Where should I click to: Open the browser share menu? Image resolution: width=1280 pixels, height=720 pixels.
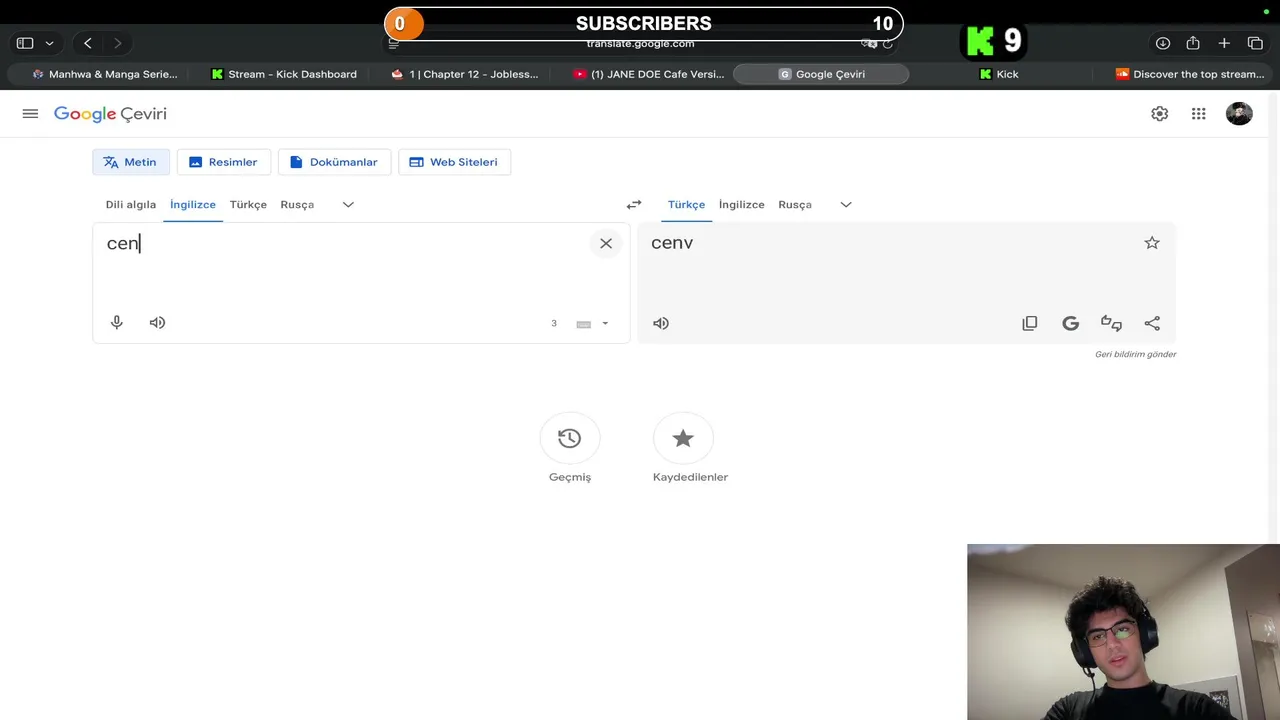tap(1193, 43)
